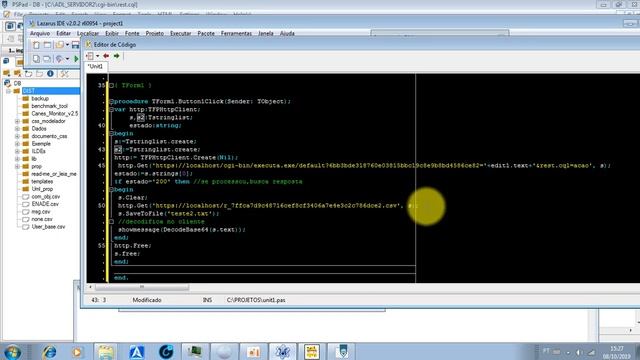Click the tools icon in PSPad project toolbar

click(x=64, y=74)
